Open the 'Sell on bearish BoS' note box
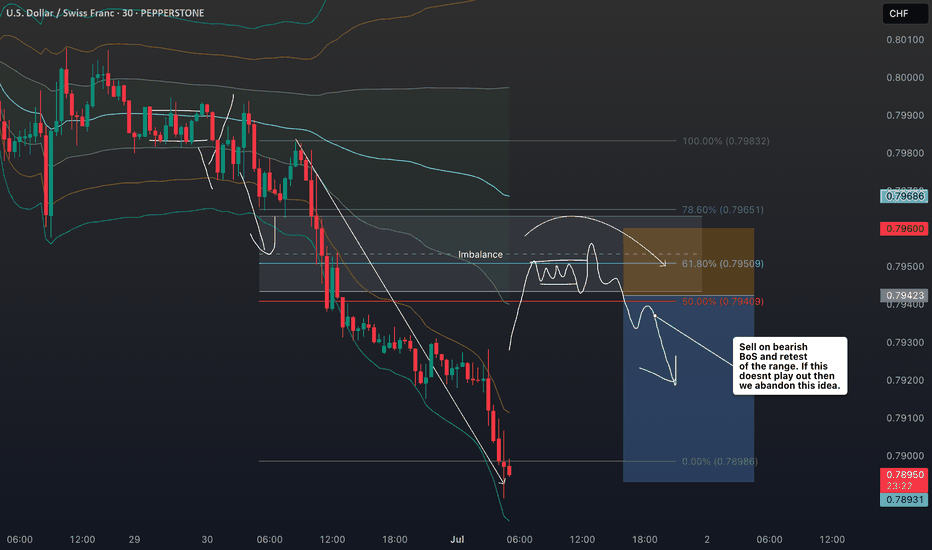932x550 pixels. (x=790, y=366)
